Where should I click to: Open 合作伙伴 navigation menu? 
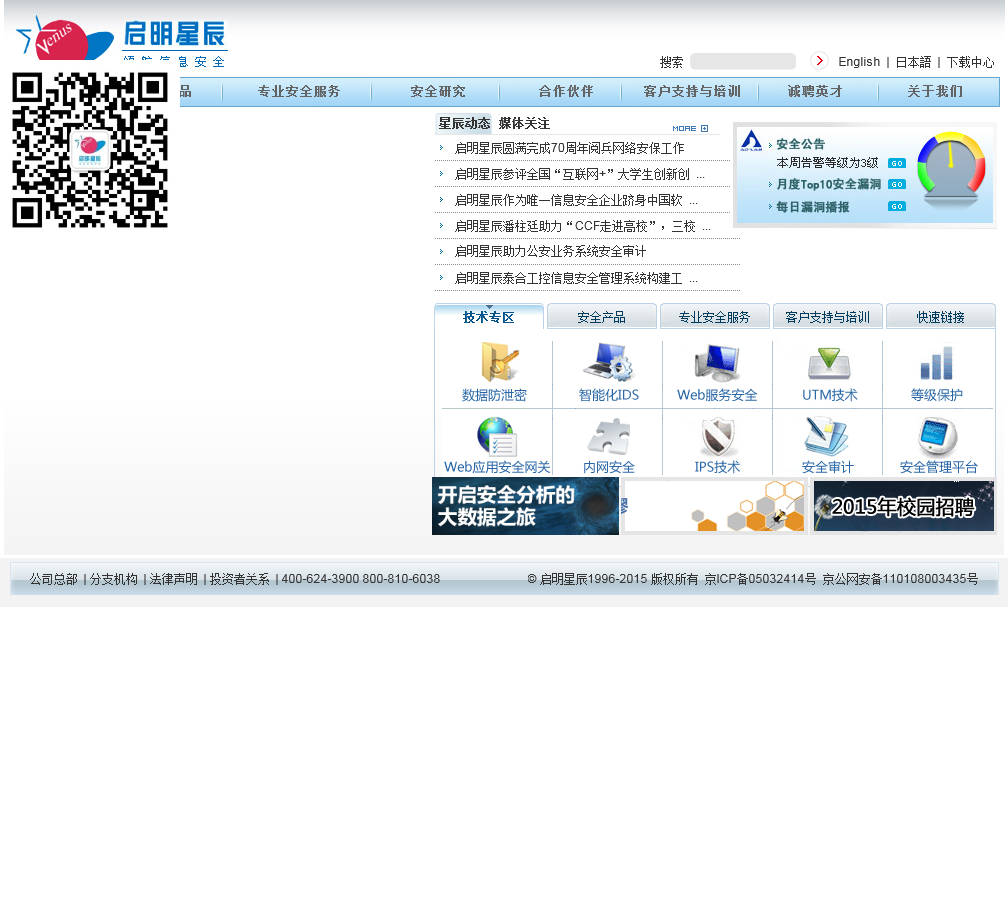566,91
